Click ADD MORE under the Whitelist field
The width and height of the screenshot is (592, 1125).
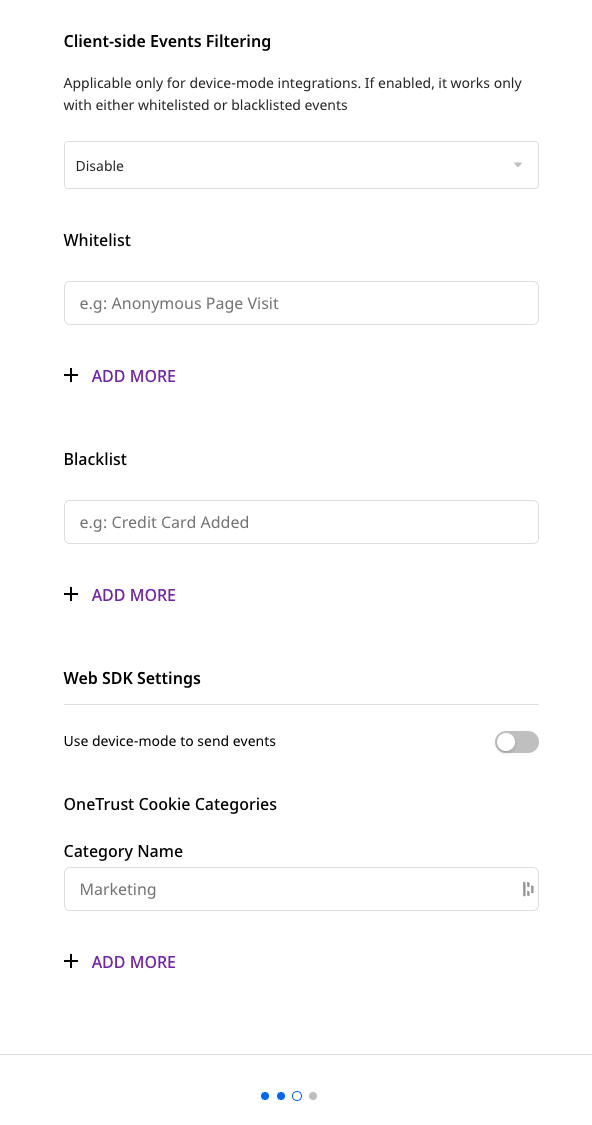coord(133,375)
